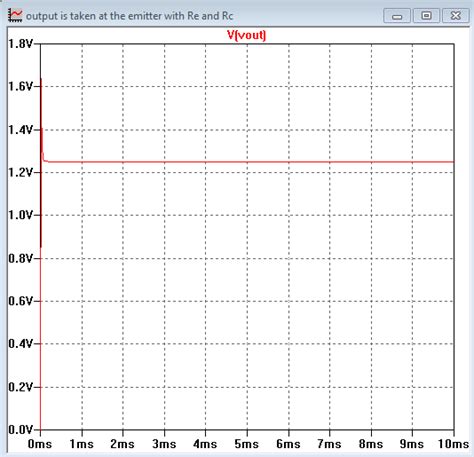Click the 0.0V vertical axis label

tap(21, 430)
